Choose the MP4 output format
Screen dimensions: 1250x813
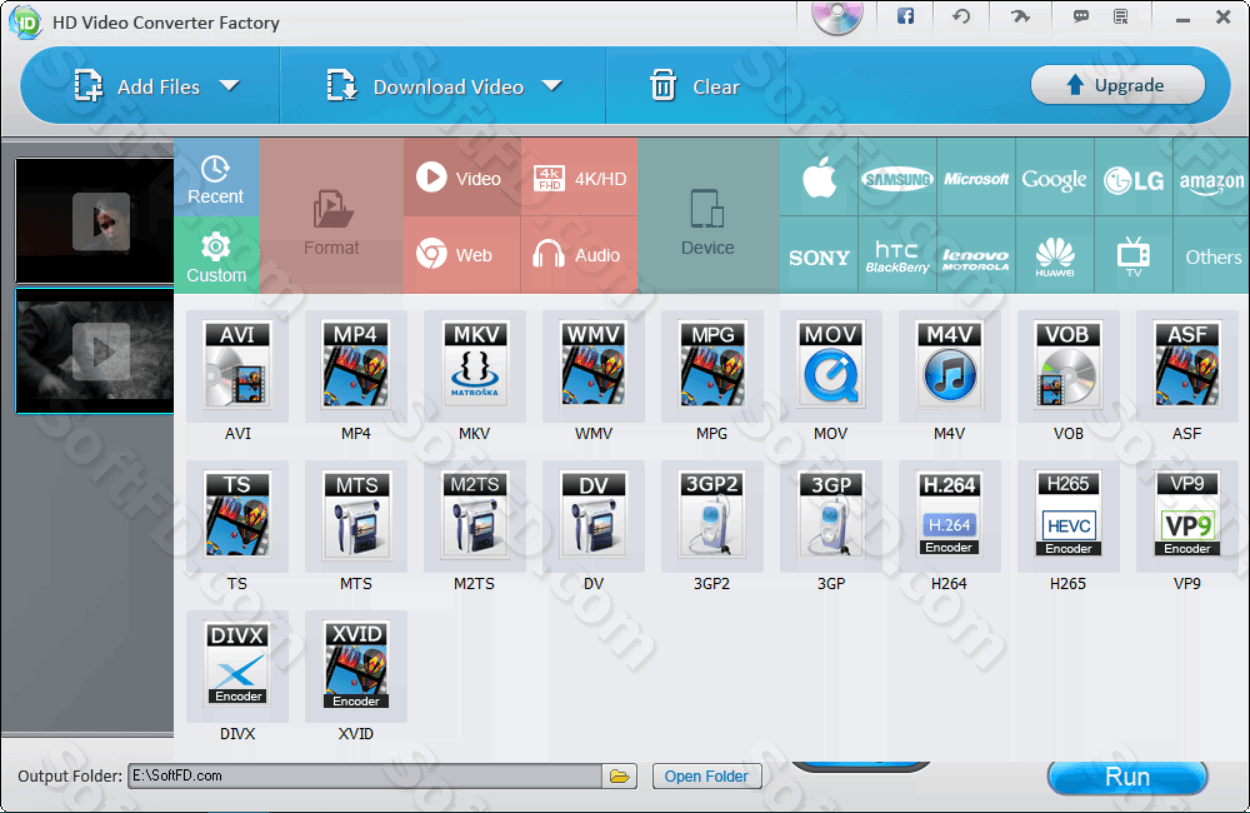[356, 366]
